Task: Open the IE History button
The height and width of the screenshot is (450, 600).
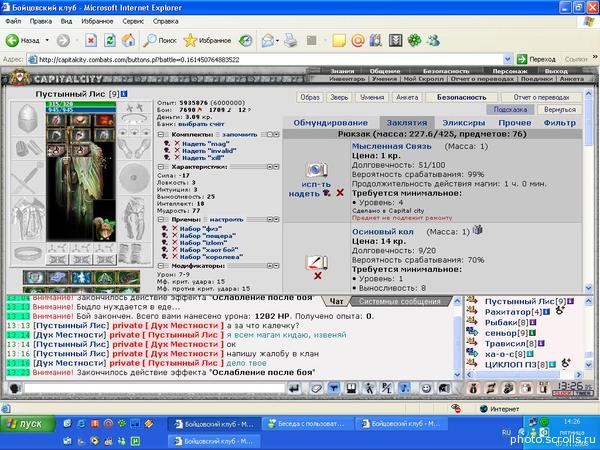Action: (x=246, y=40)
